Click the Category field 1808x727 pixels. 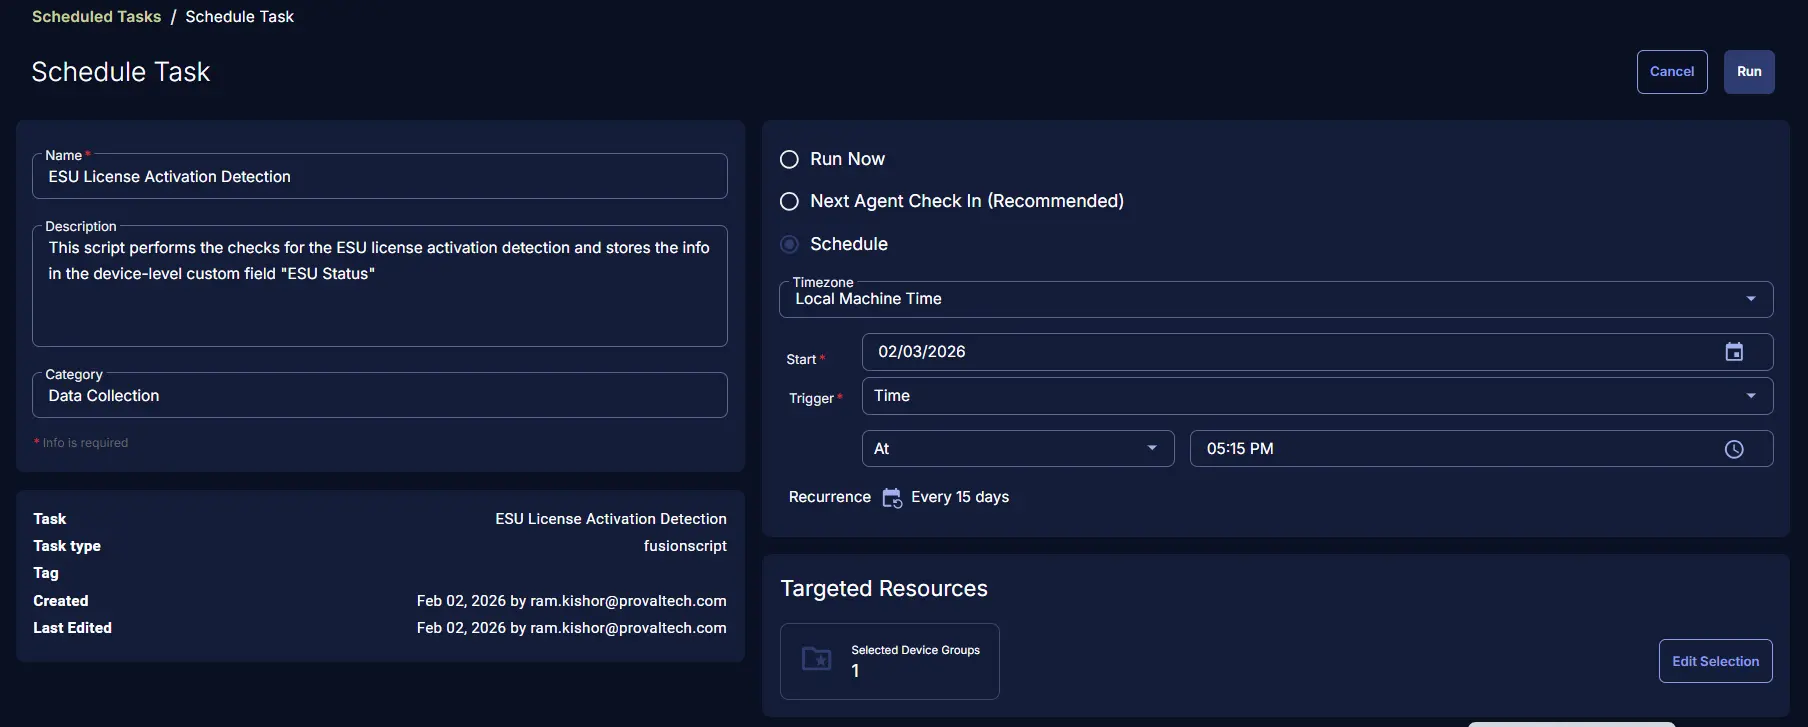pyautogui.click(x=380, y=396)
